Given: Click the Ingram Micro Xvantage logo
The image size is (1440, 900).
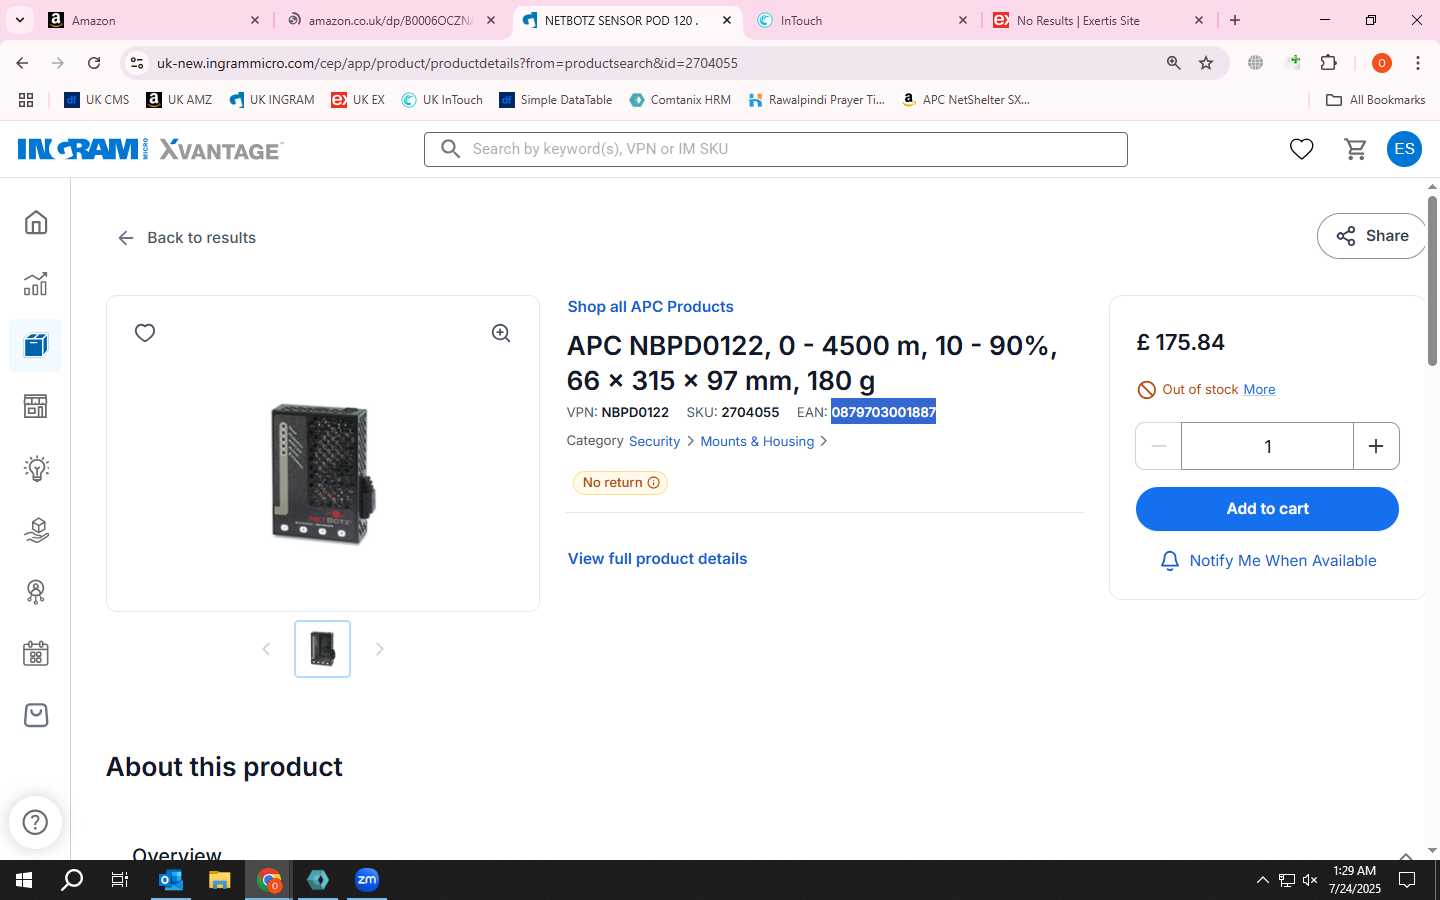Looking at the screenshot, I should (150, 149).
